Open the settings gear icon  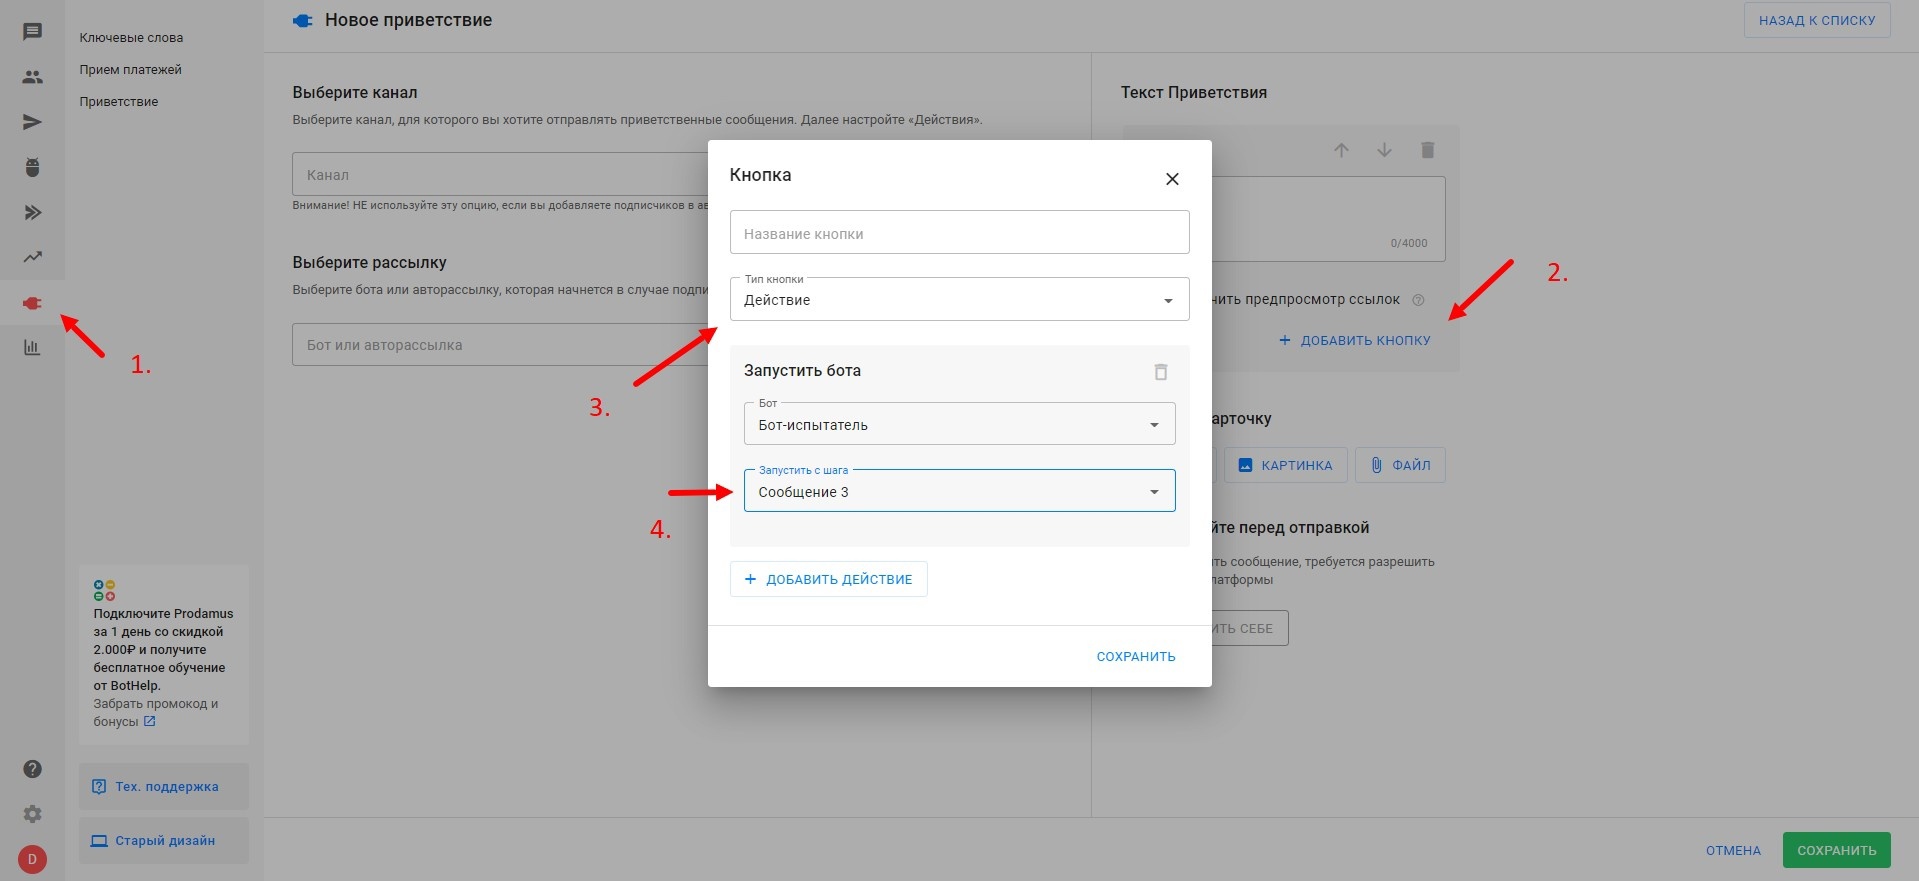32,814
